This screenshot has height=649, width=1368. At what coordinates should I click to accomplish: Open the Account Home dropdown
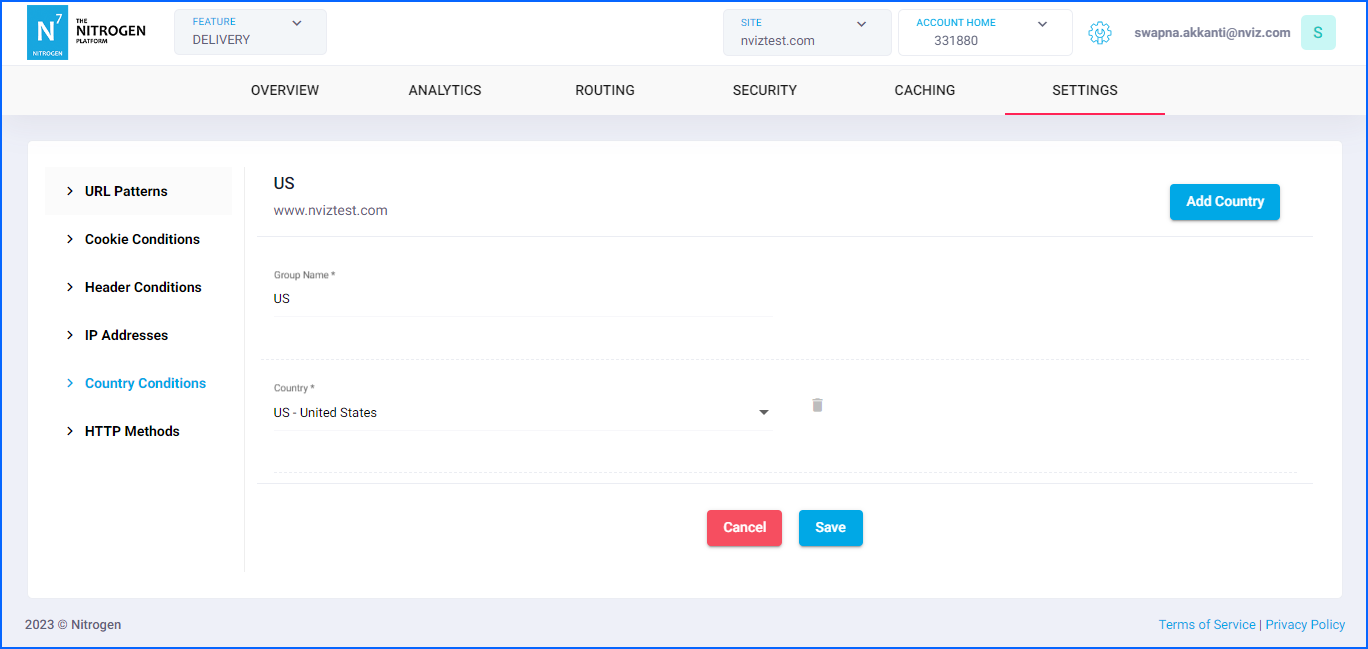[x=984, y=32]
